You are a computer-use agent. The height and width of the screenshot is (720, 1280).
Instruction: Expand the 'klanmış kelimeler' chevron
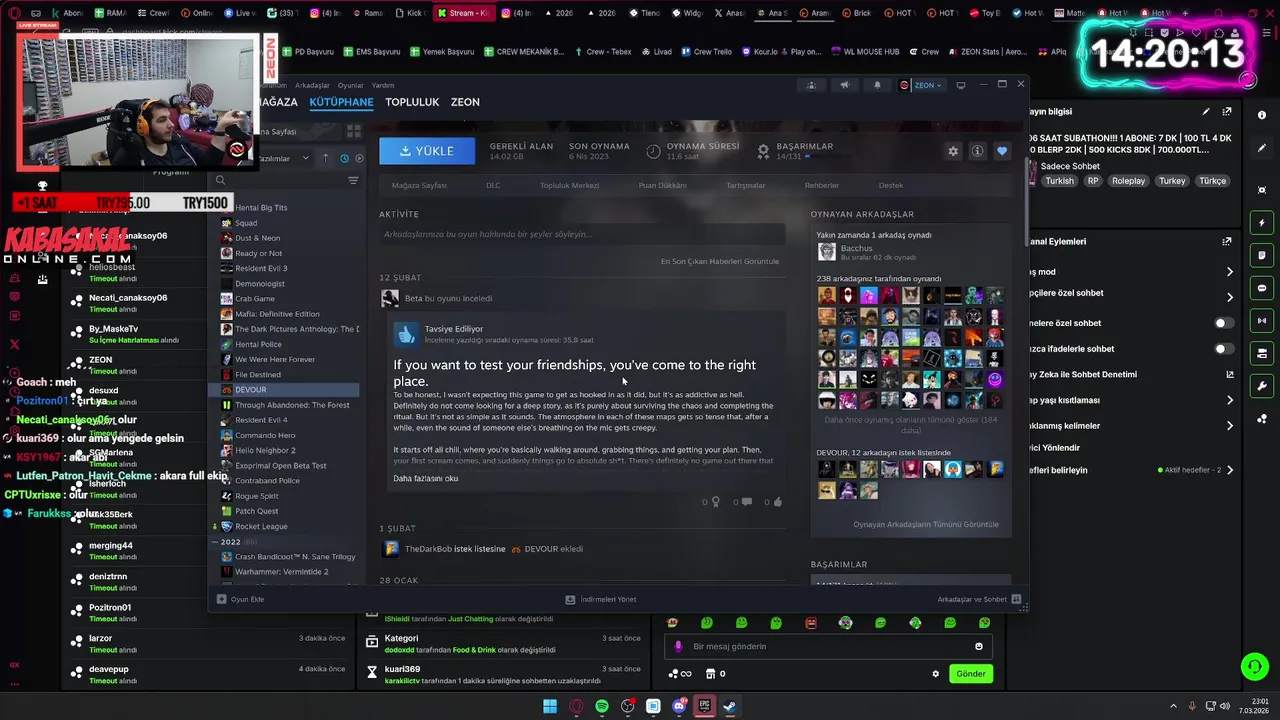point(1230,426)
